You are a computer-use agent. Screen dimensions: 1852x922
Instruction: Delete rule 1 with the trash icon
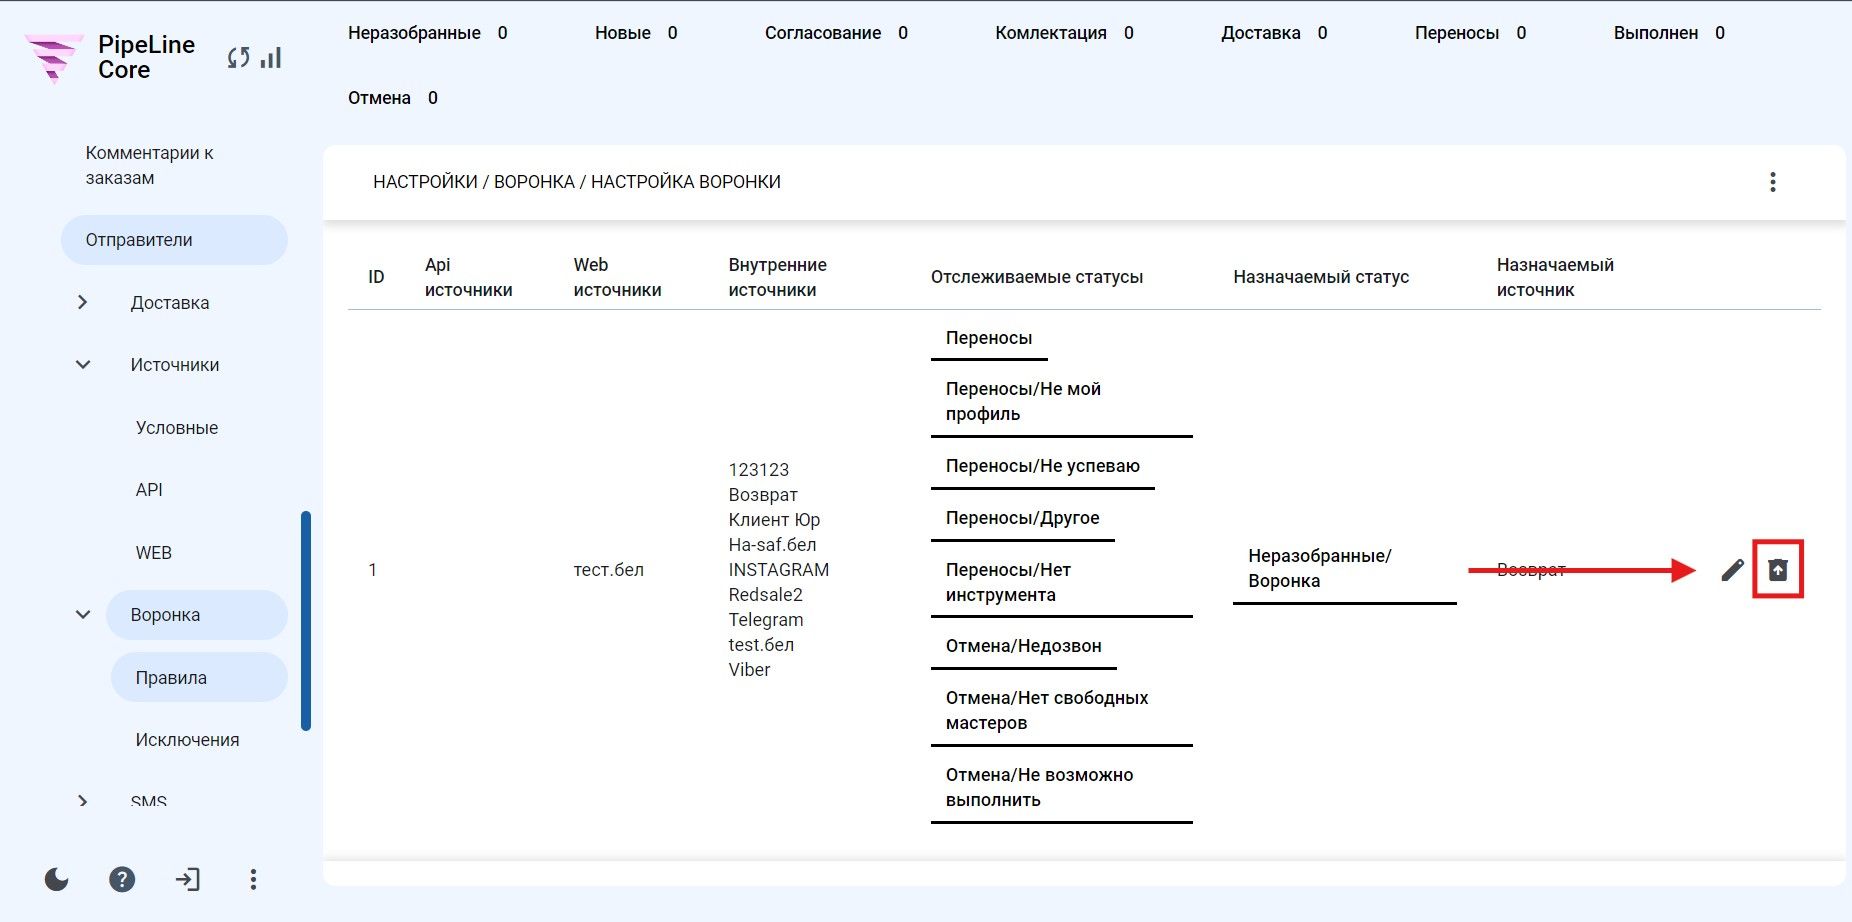(1778, 570)
